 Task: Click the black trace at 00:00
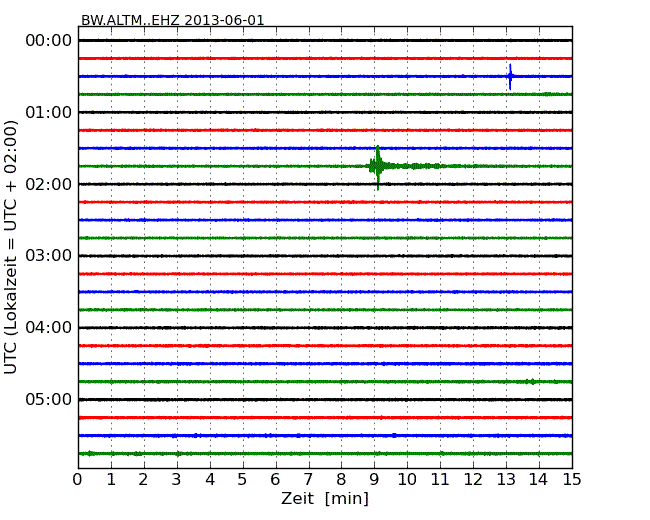[325, 41]
